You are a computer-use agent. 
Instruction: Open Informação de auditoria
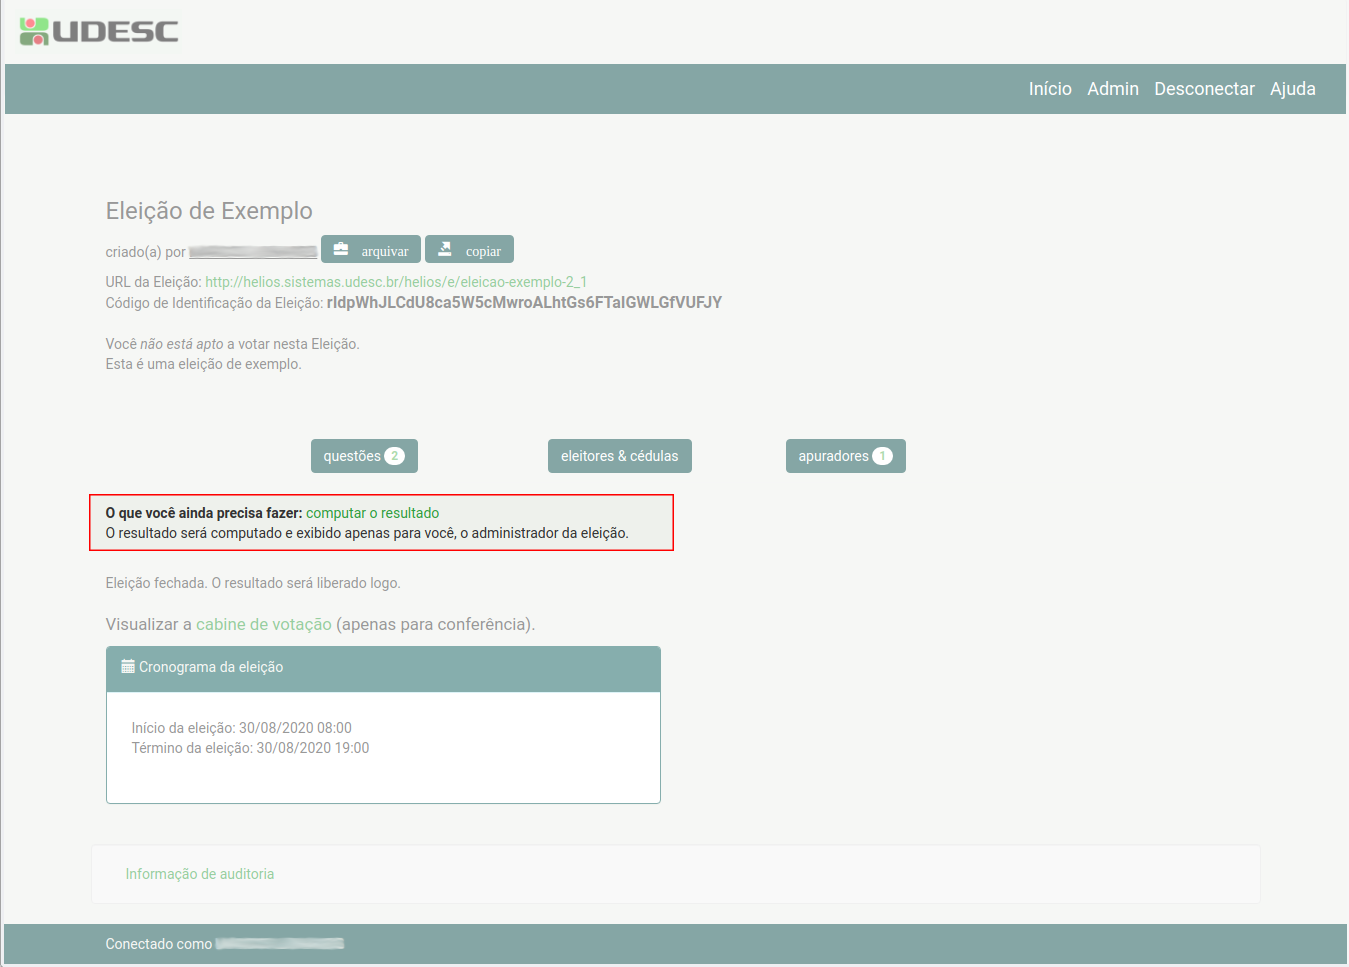200,874
